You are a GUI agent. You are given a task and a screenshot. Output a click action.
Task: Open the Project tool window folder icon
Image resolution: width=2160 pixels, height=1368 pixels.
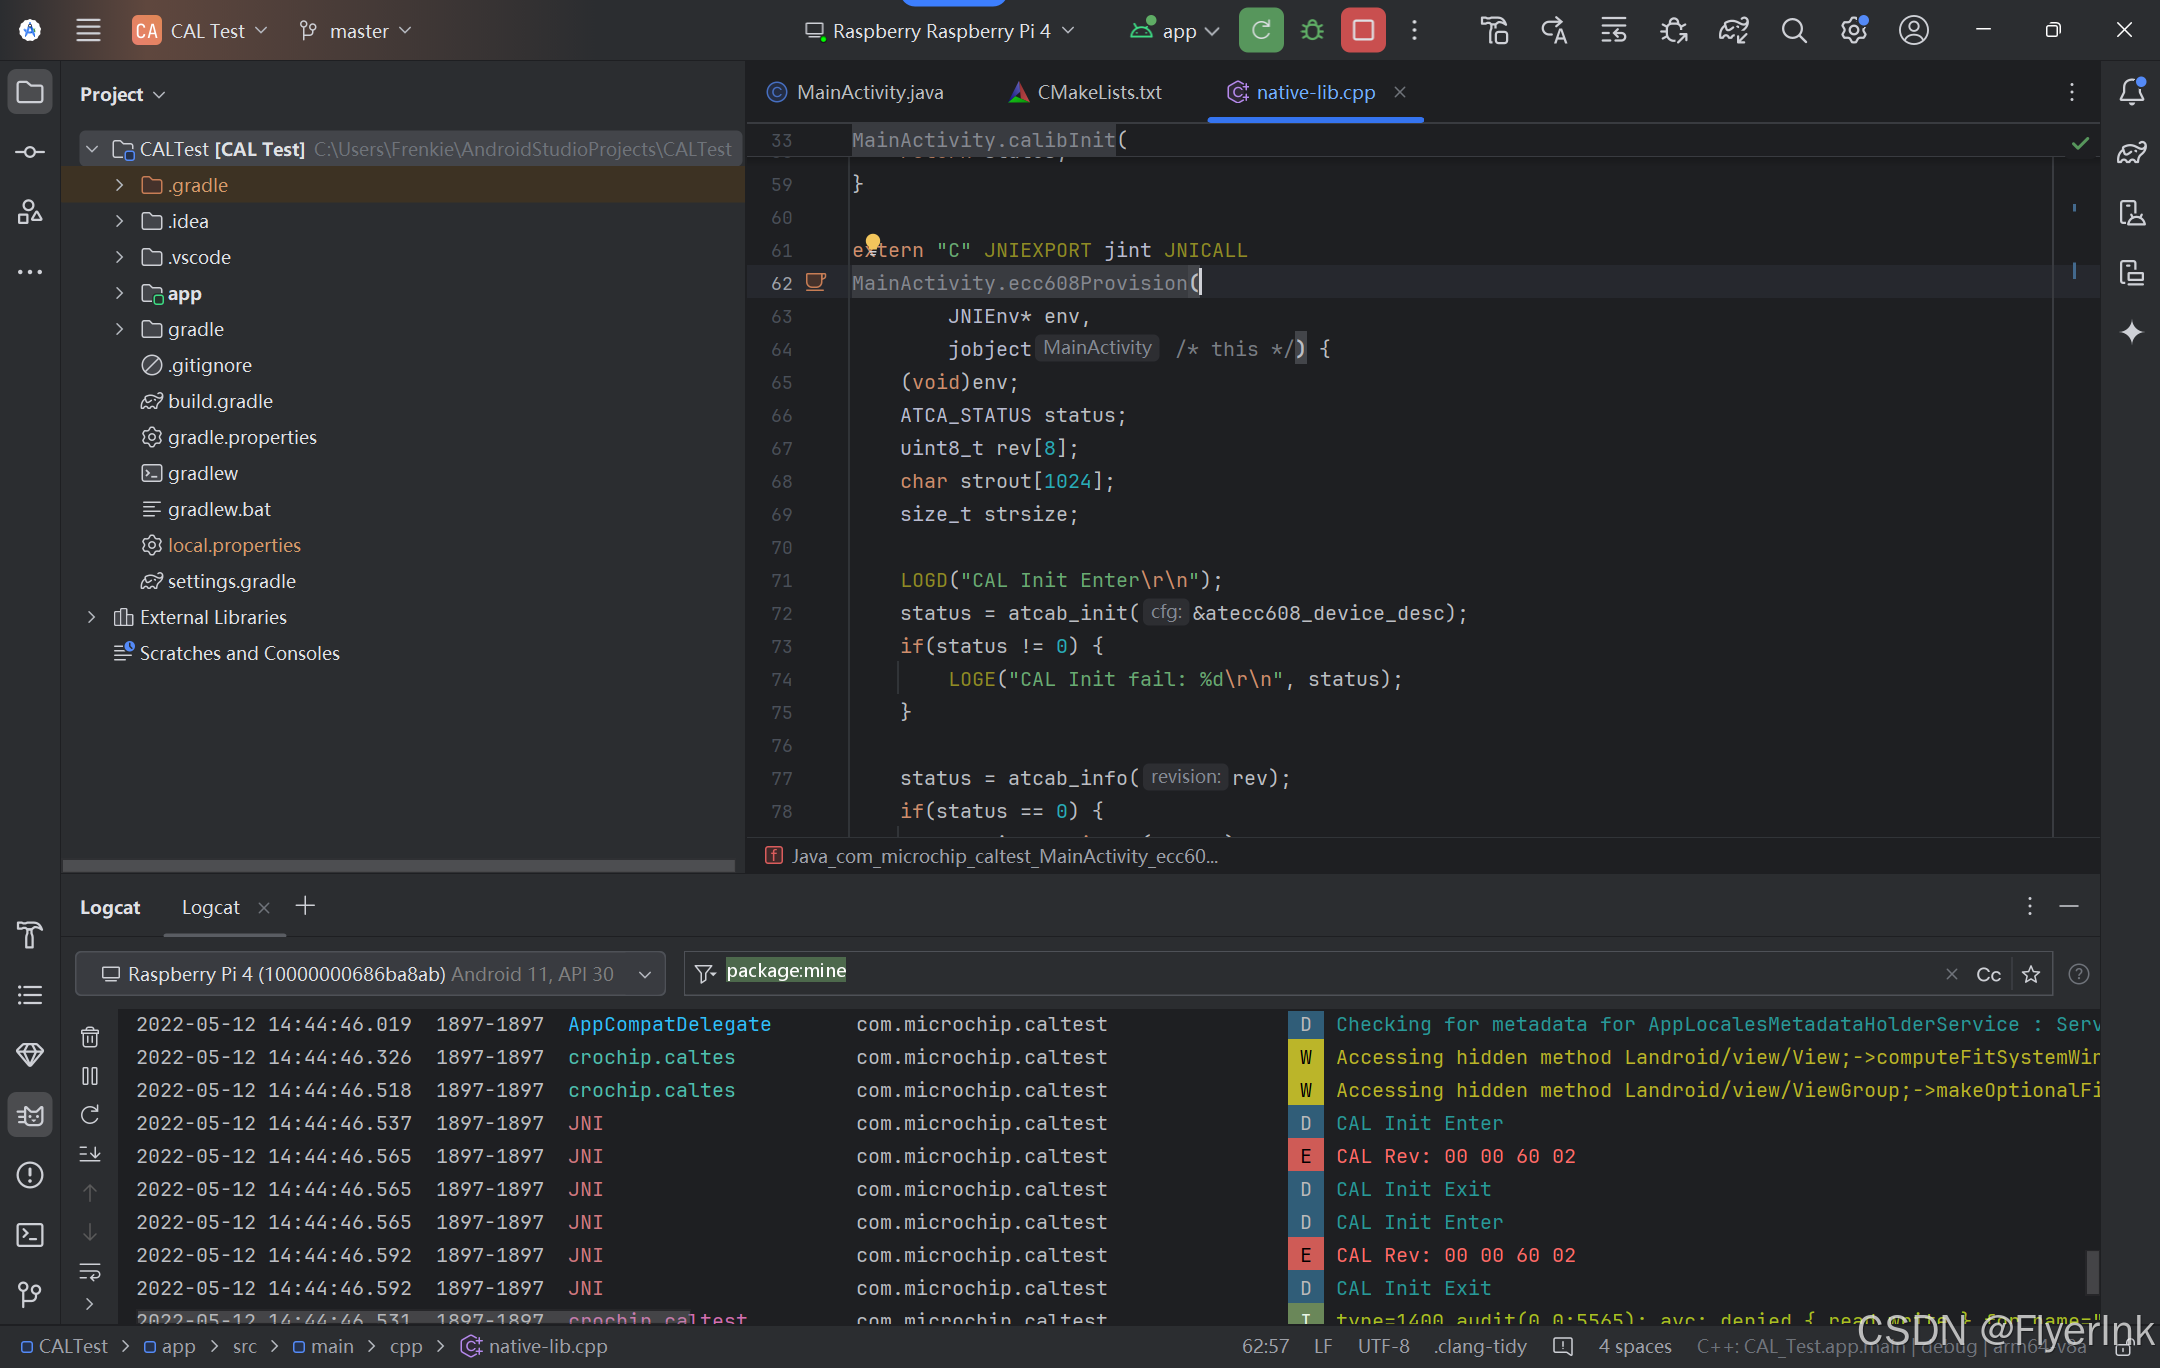coord(30,93)
